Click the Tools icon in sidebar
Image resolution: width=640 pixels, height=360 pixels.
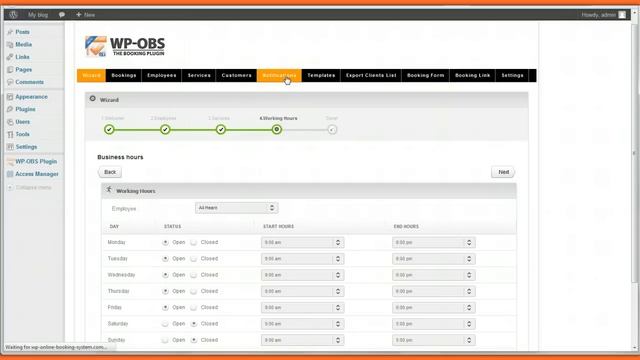point(10,134)
